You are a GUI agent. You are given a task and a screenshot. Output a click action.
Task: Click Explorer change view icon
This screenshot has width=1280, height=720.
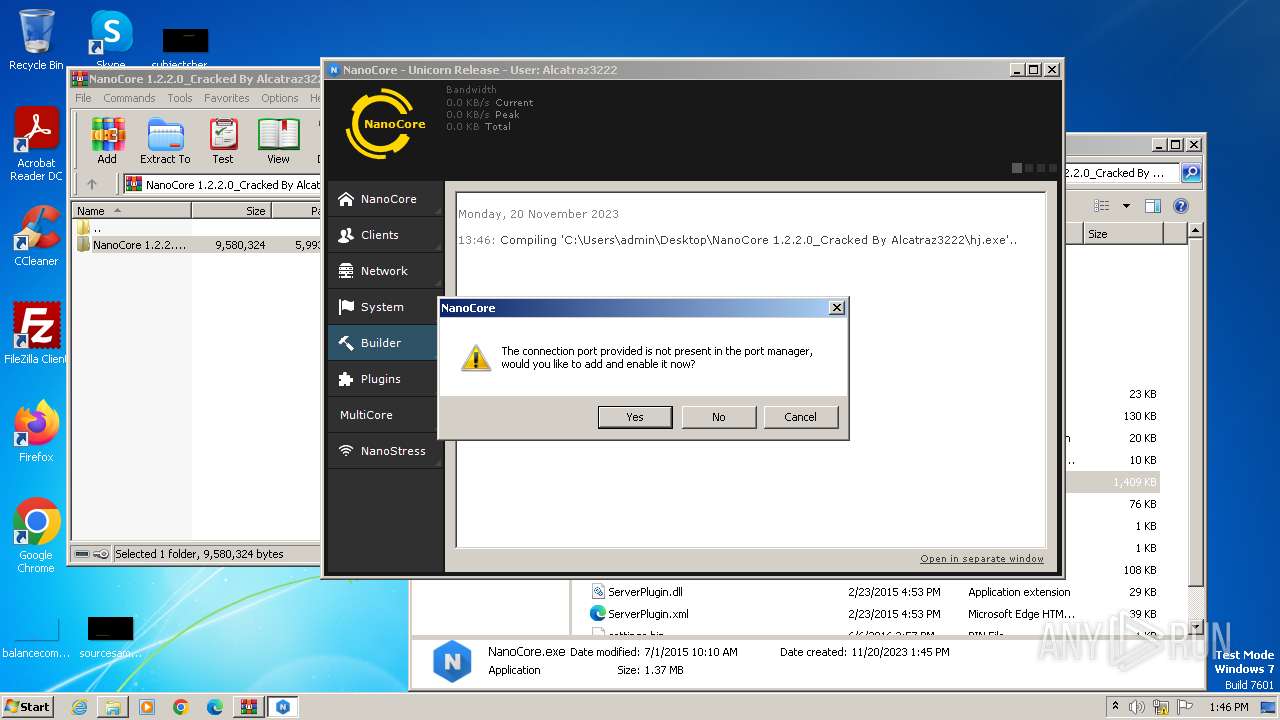[x=1101, y=206]
